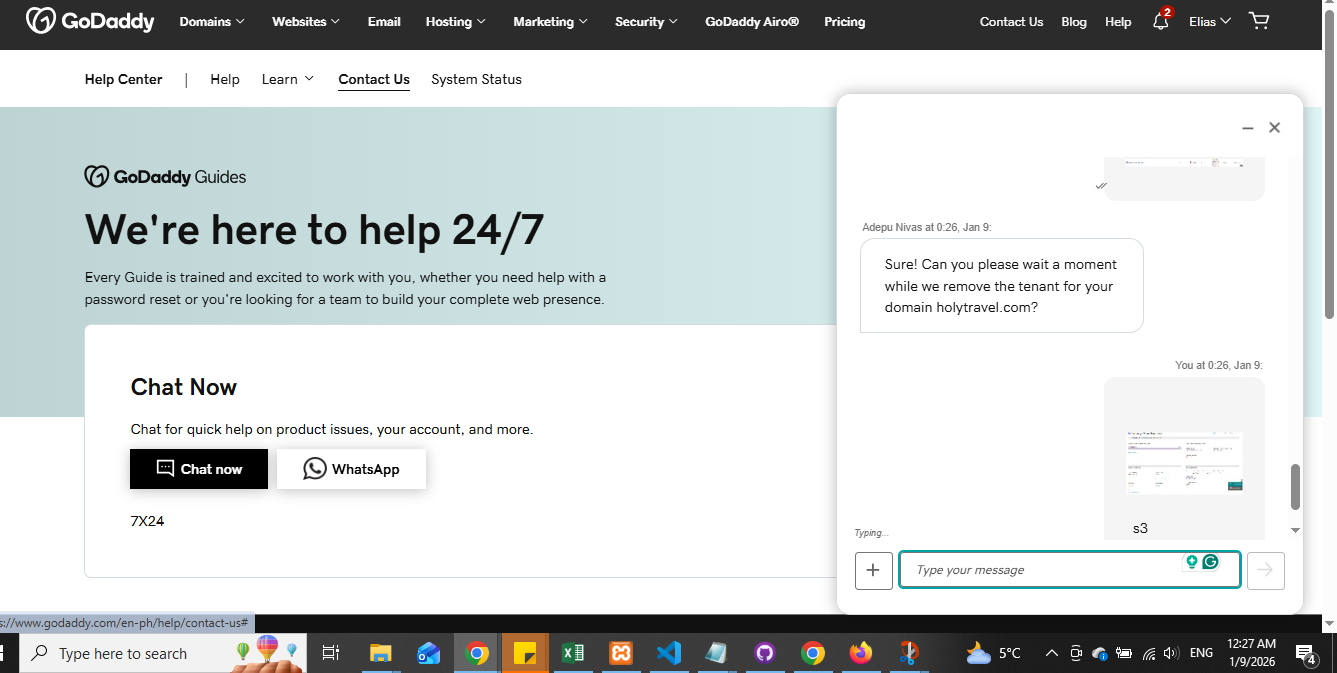
Task: Minimize the chat window
Action: click(1247, 128)
